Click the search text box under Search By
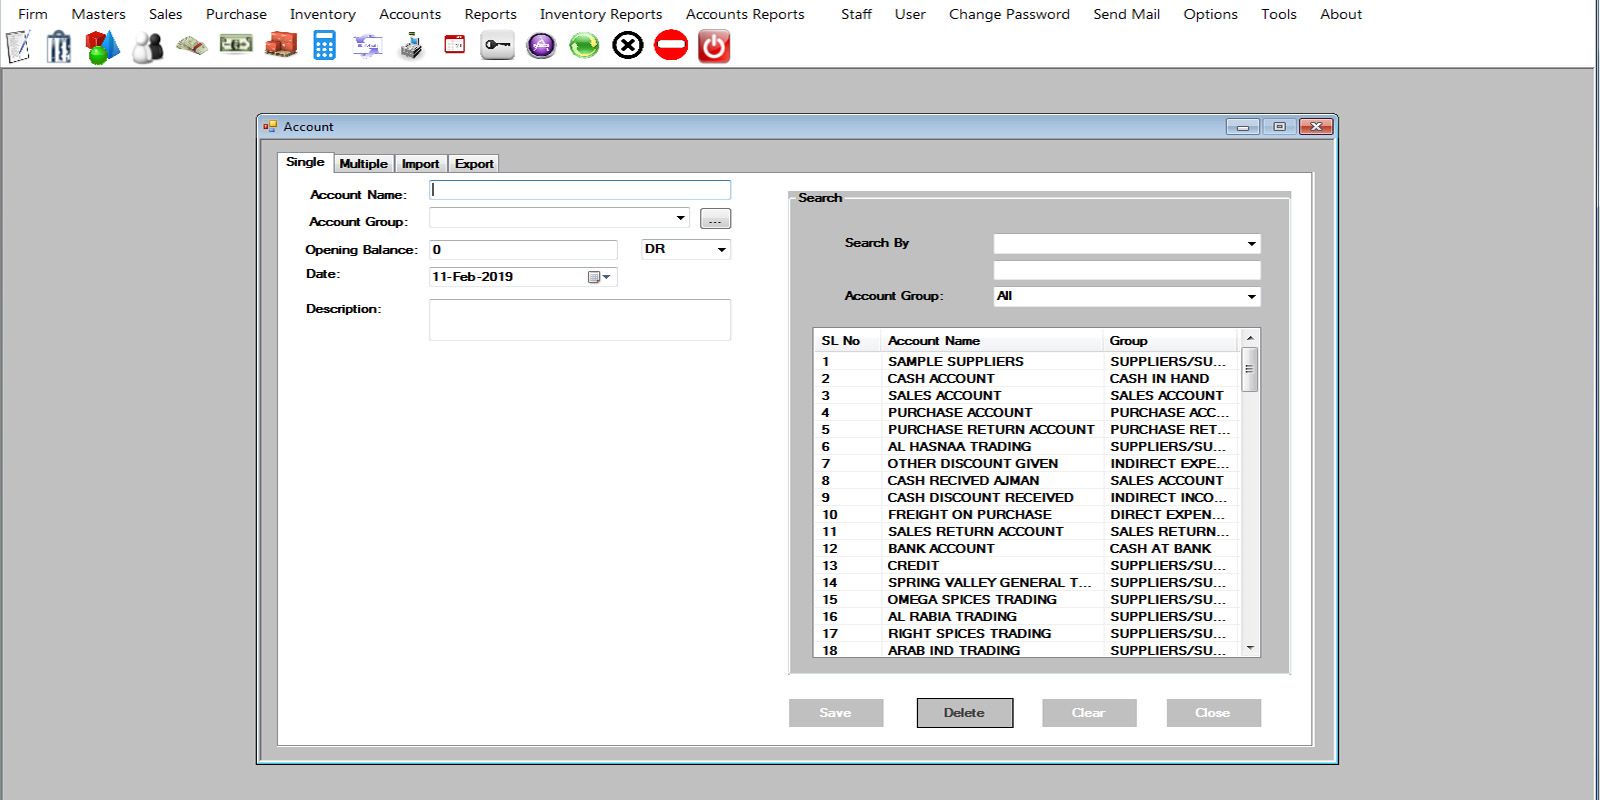 [1127, 270]
